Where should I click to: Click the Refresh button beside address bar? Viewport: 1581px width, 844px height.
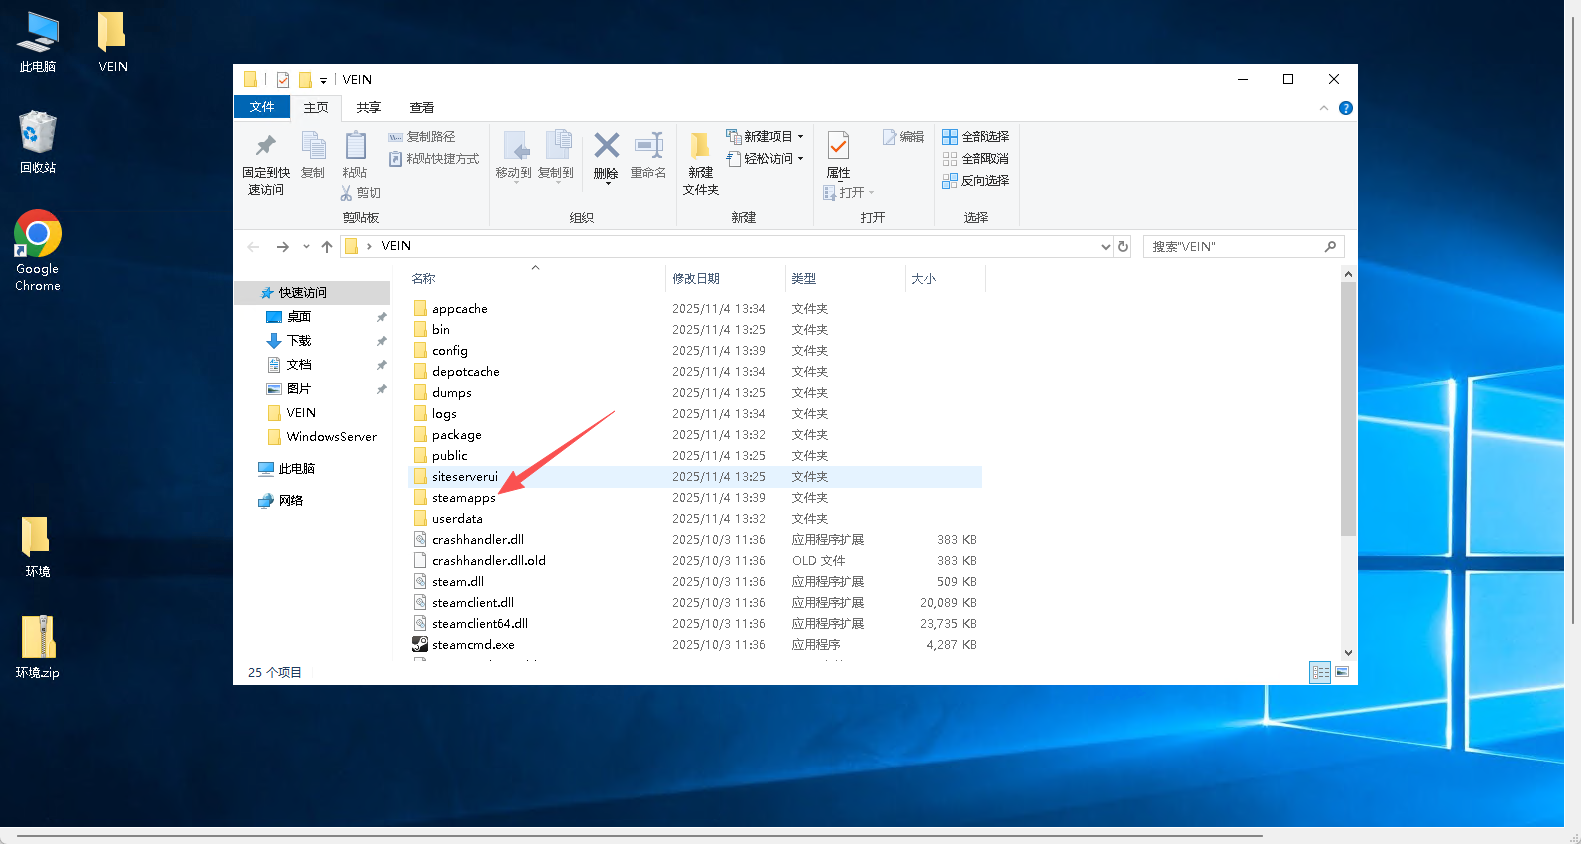coord(1123,247)
